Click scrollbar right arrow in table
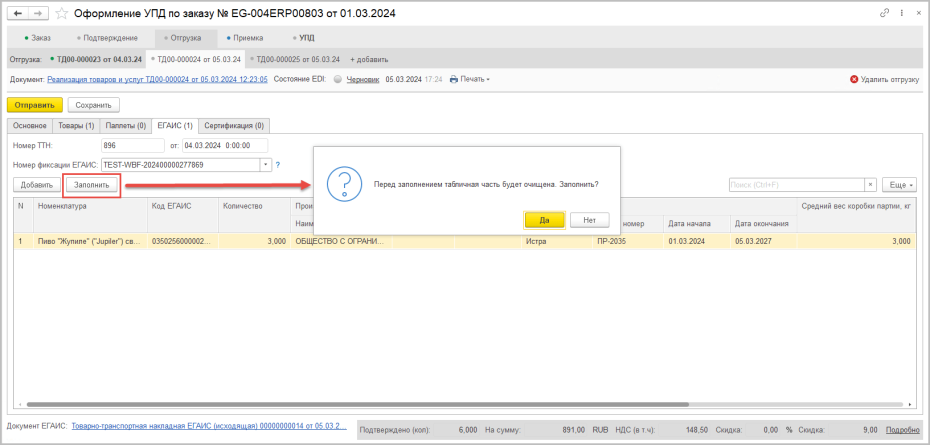The height and width of the screenshot is (445, 930). (x=910, y=404)
